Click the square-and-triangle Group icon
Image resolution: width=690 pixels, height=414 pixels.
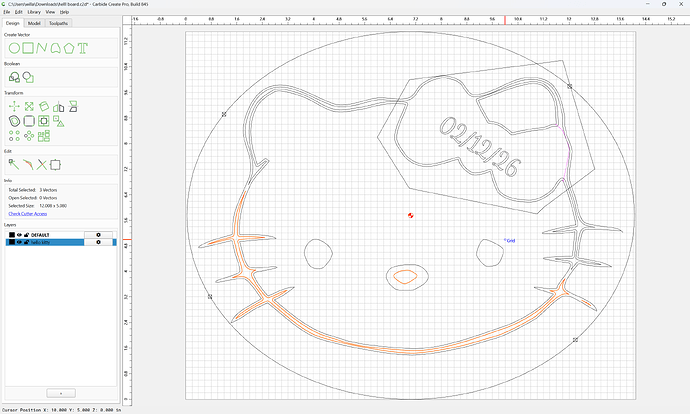coord(59,121)
